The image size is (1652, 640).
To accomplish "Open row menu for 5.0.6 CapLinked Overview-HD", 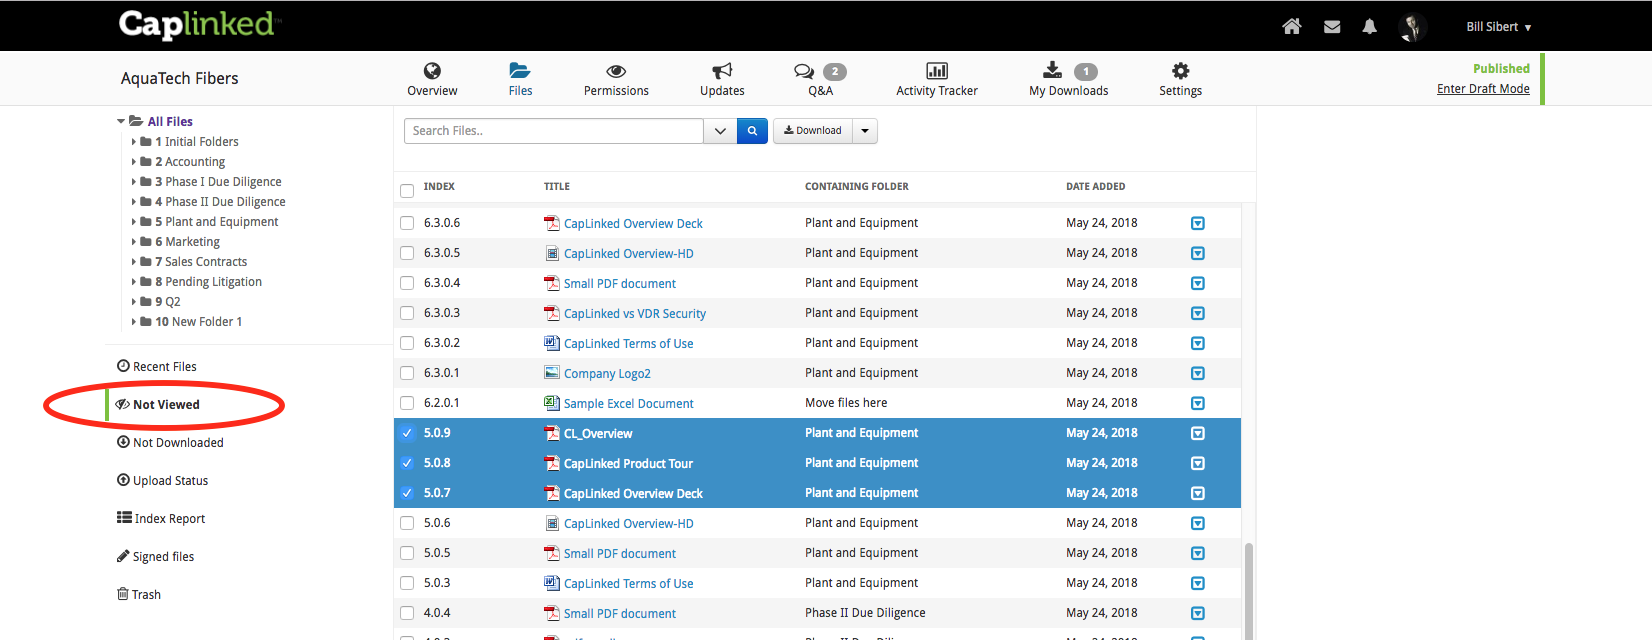I will (x=1198, y=523).
